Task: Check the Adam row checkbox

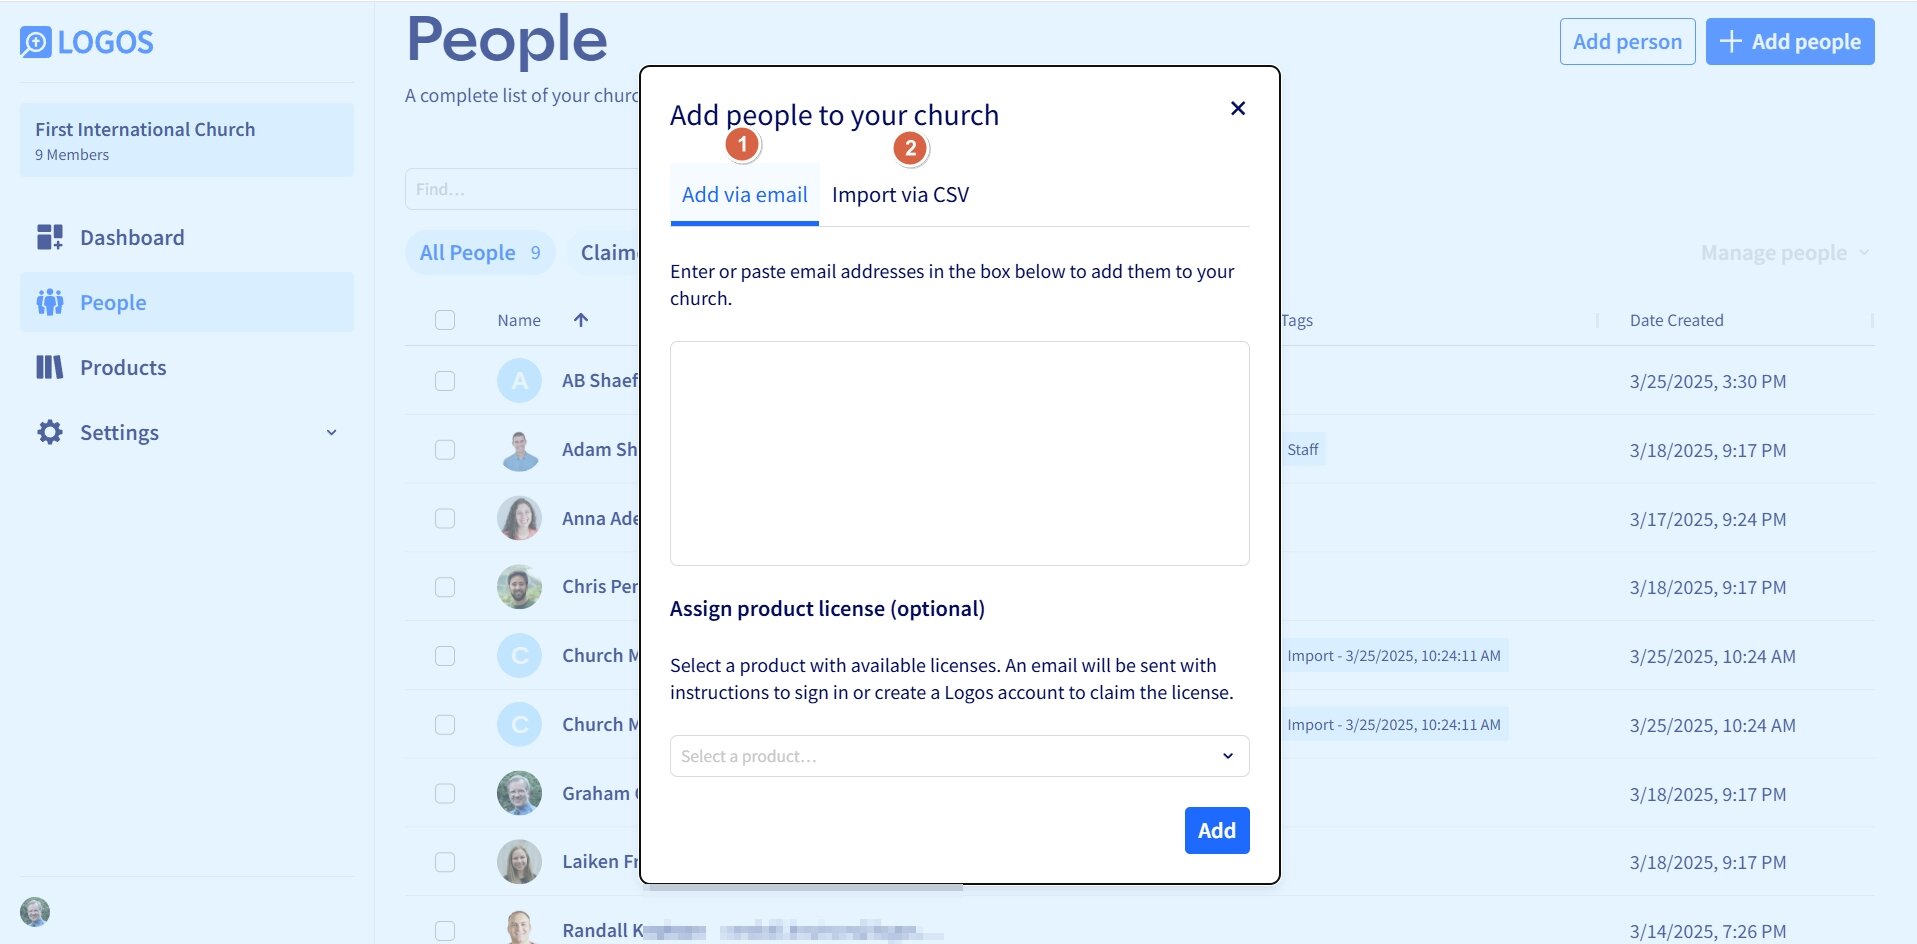Action: tap(445, 450)
